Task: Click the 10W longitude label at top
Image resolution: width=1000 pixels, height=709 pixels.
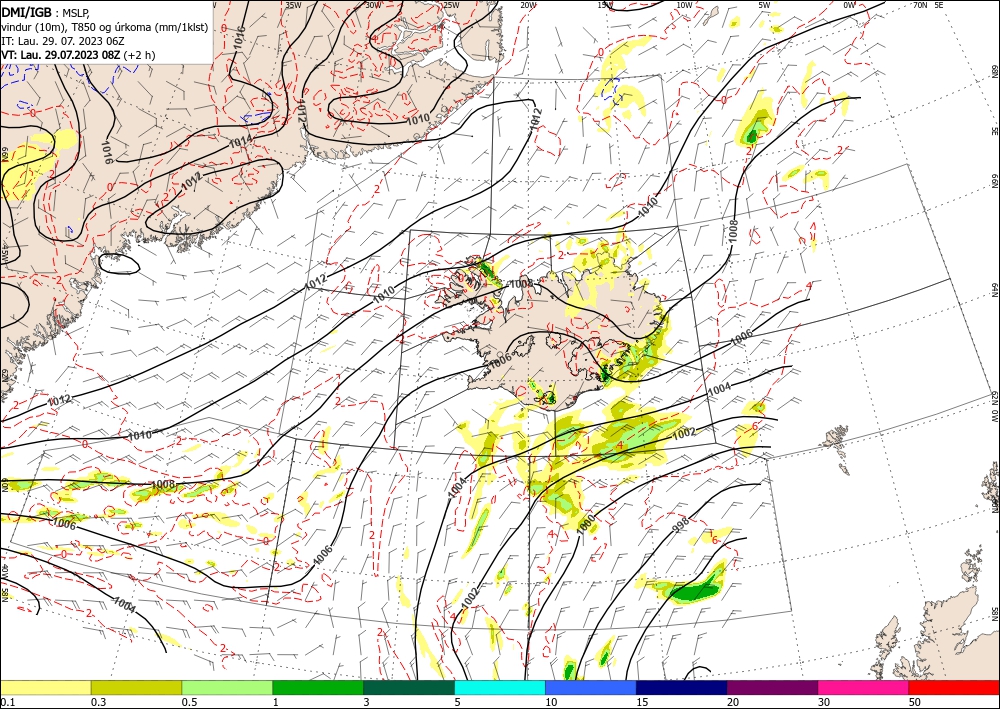Action: tap(684, 4)
